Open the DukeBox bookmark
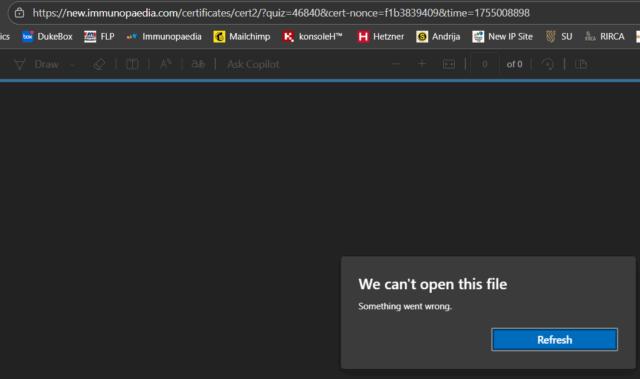 click(x=47, y=37)
